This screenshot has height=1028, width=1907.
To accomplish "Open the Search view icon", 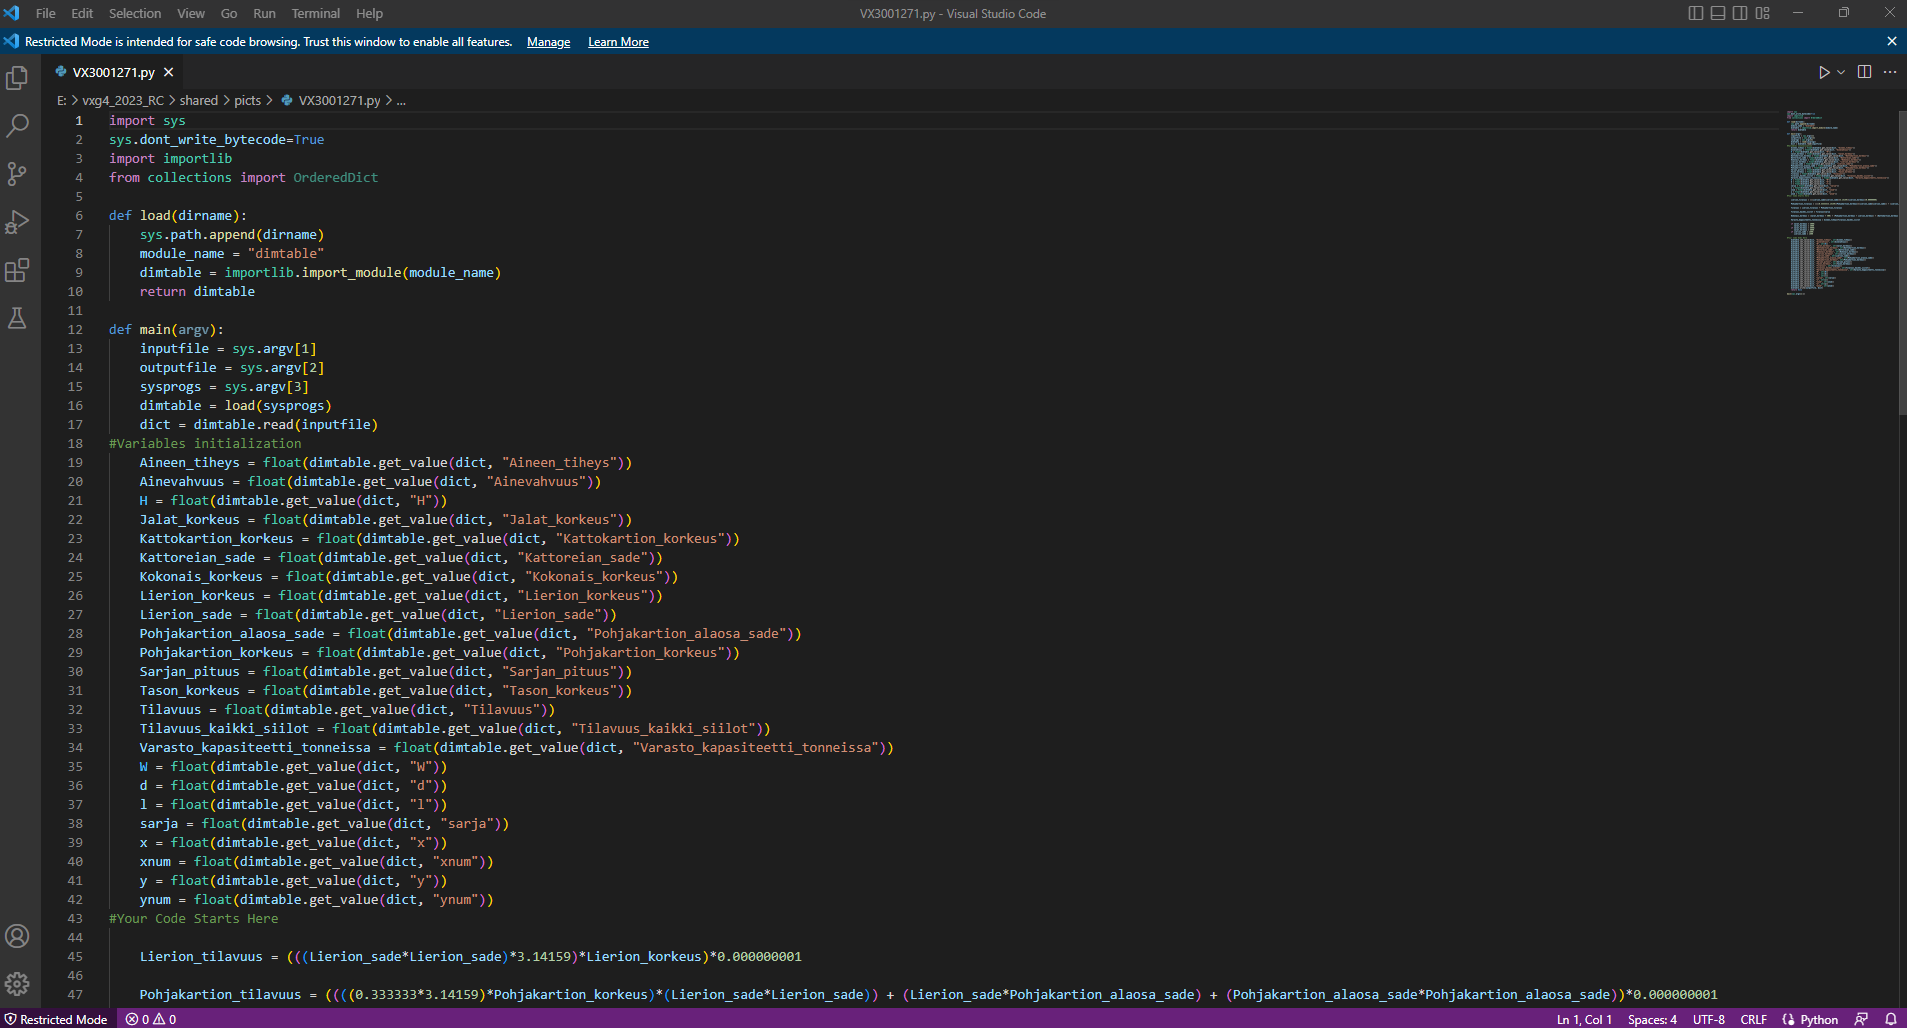I will [17, 126].
